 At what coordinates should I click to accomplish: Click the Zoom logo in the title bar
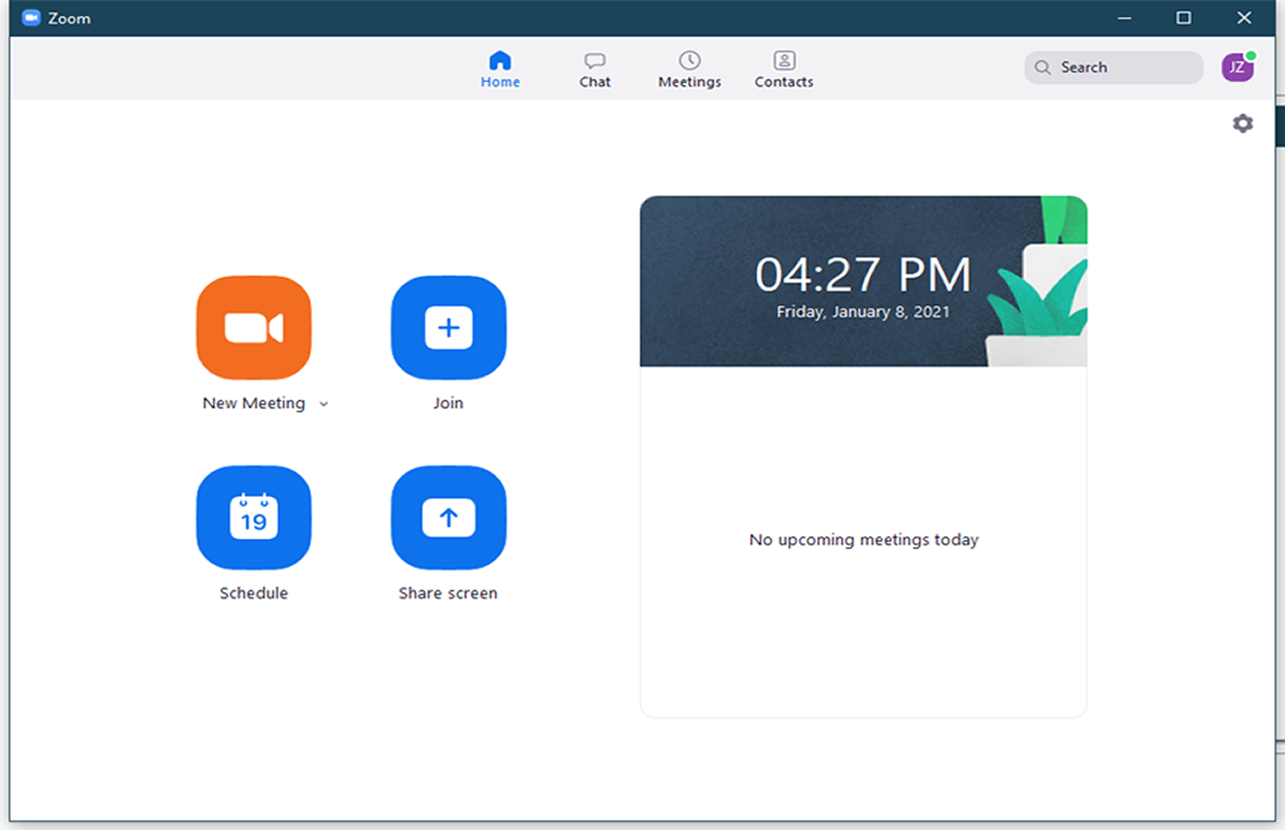(x=31, y=18)
